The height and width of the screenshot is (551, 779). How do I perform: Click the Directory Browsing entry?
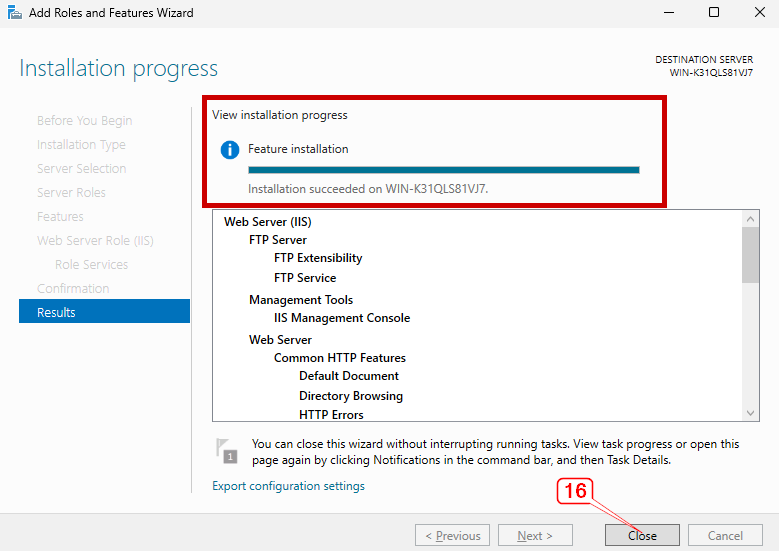pyautogui.click(x=351, y=395)
